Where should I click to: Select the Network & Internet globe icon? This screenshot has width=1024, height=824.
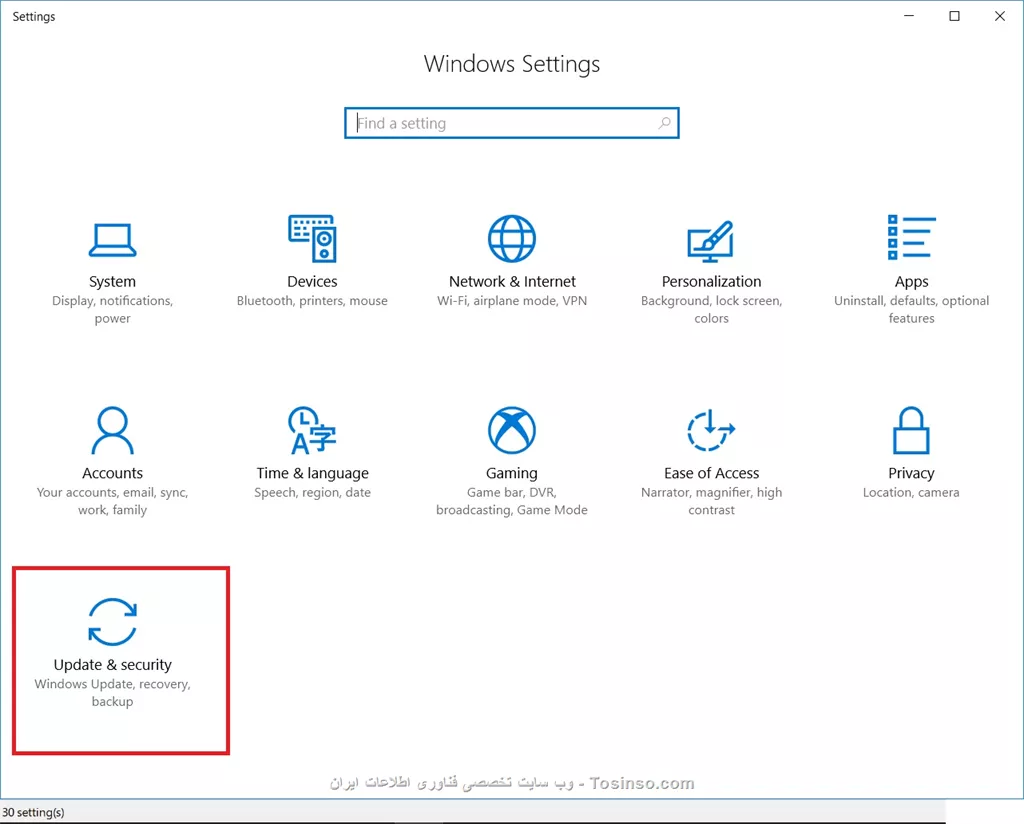click(x=512, y=238)
